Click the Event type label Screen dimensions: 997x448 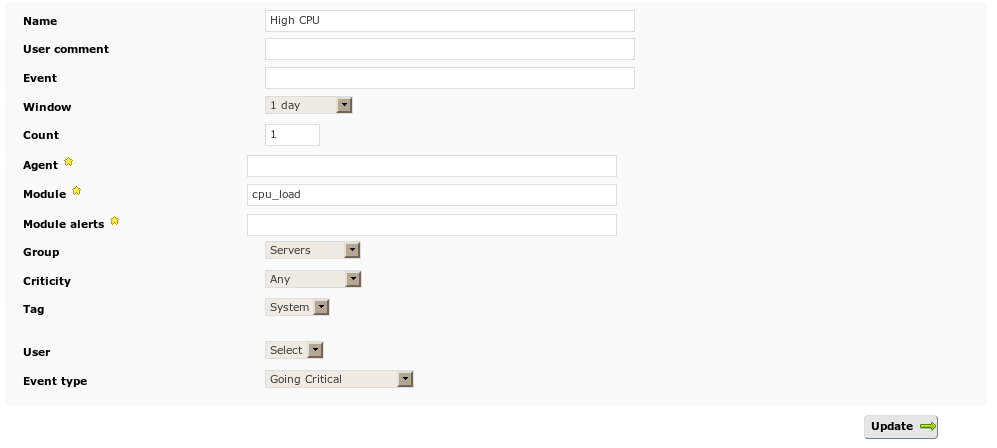coord(55,381)
